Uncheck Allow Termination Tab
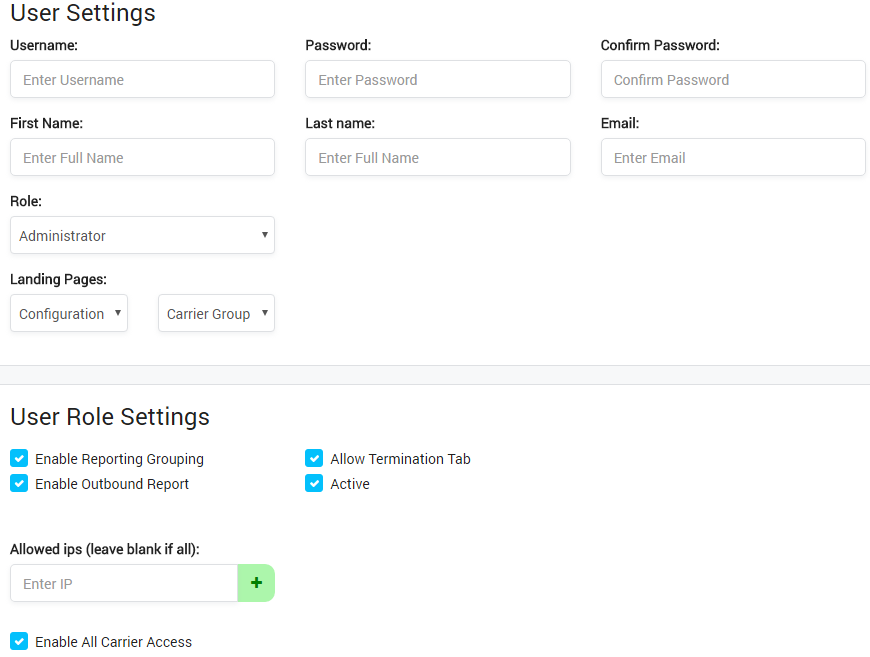The width and height of the screenshot is (870, 657). 314,458
